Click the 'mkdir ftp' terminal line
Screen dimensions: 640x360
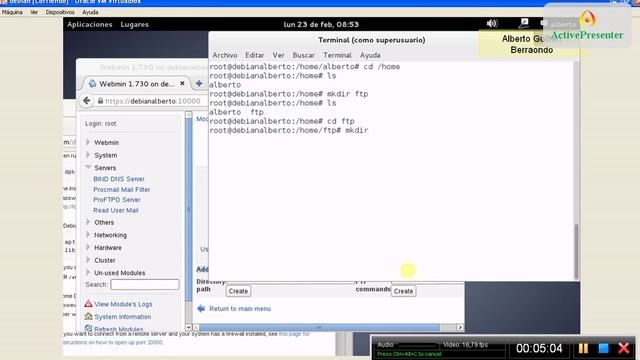289,94
